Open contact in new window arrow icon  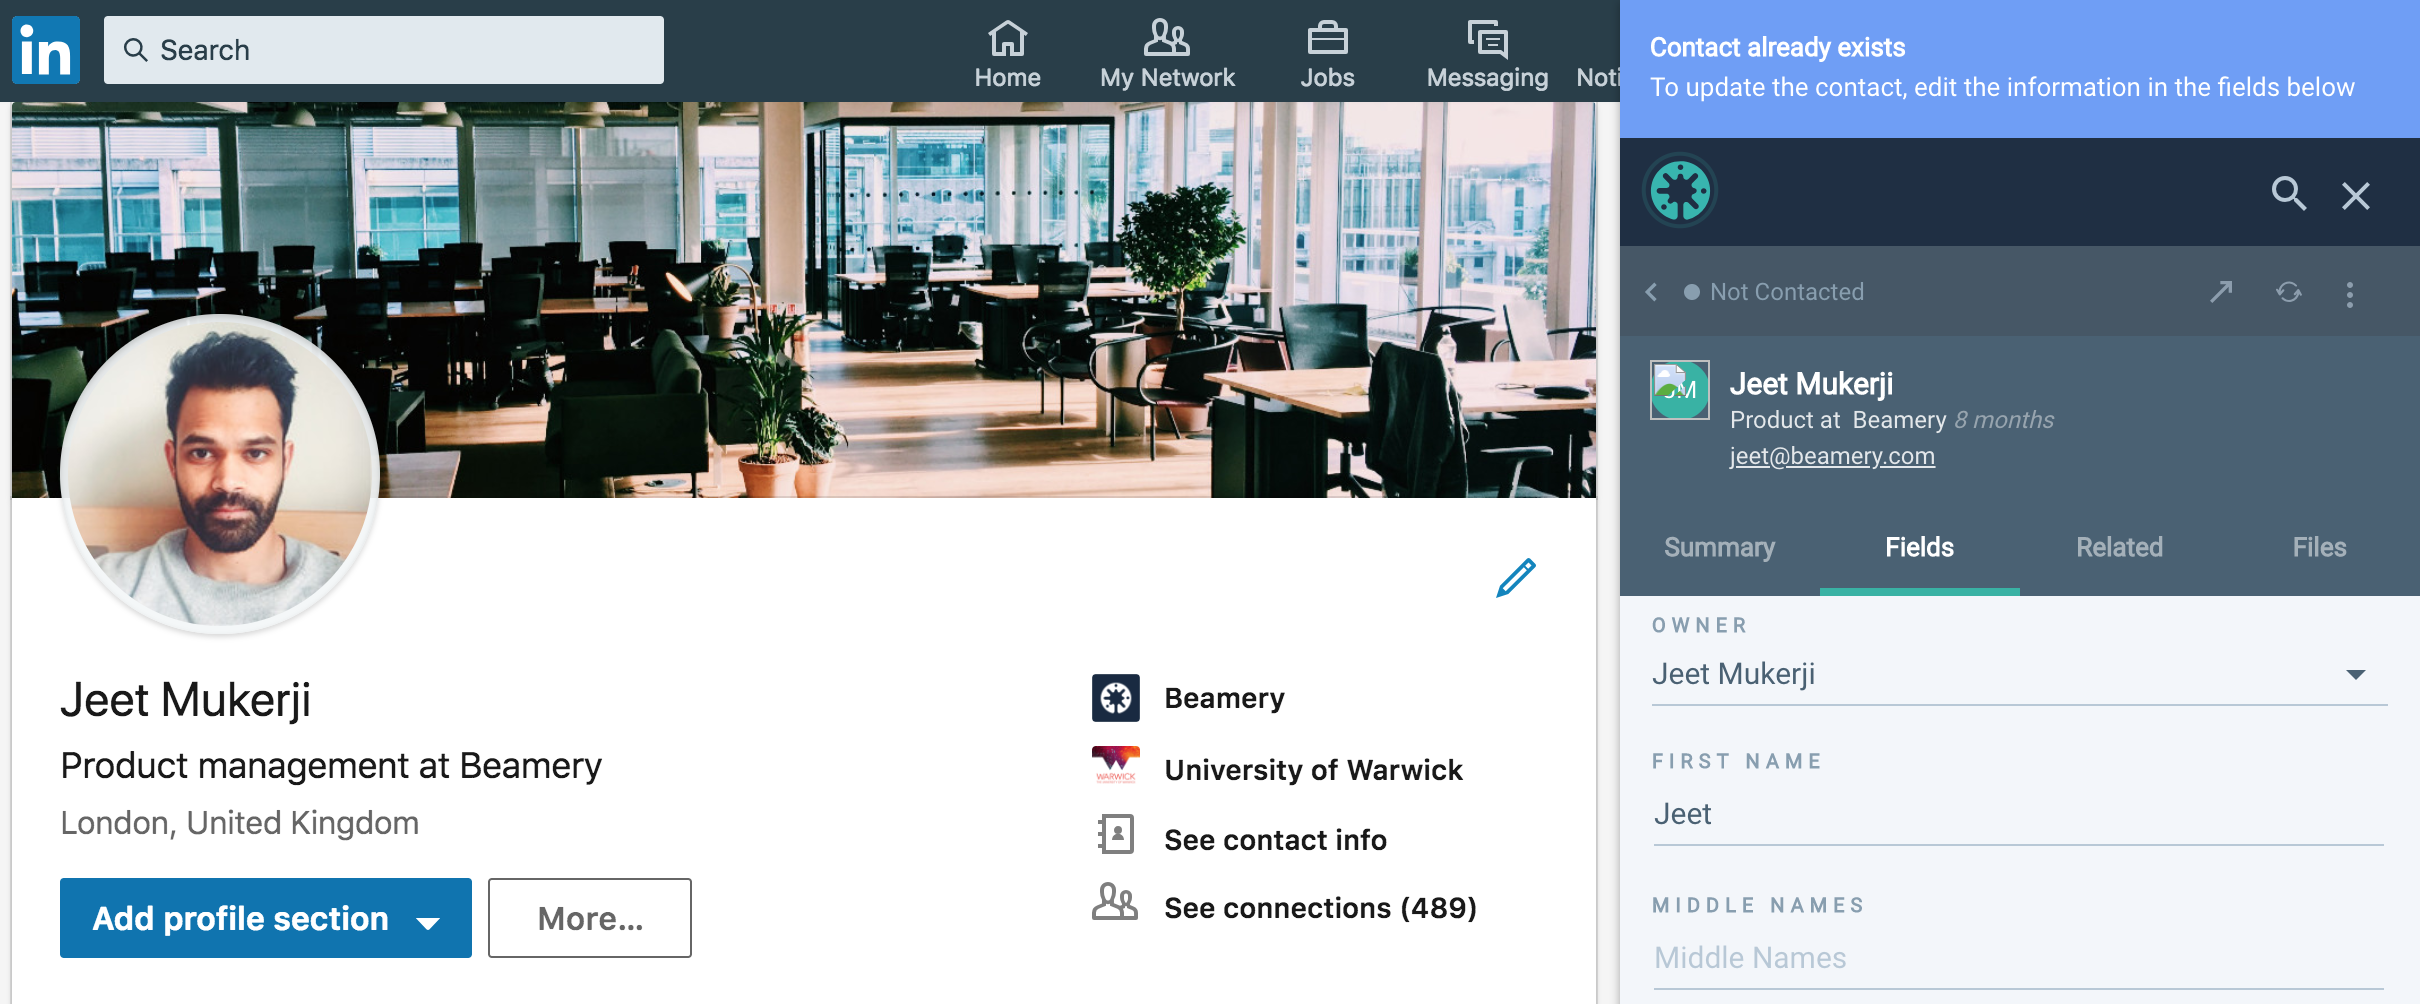(x=2221, y=291)
